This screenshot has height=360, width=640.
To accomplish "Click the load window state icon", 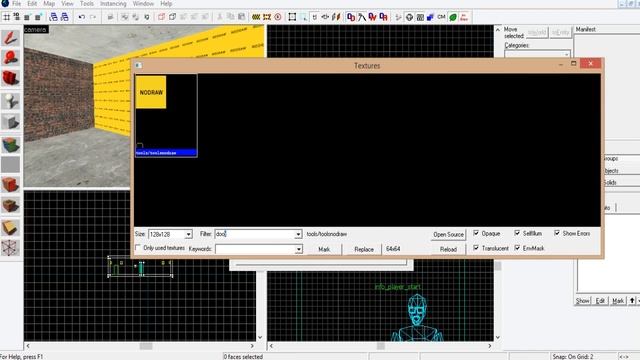I will (53, 17).
